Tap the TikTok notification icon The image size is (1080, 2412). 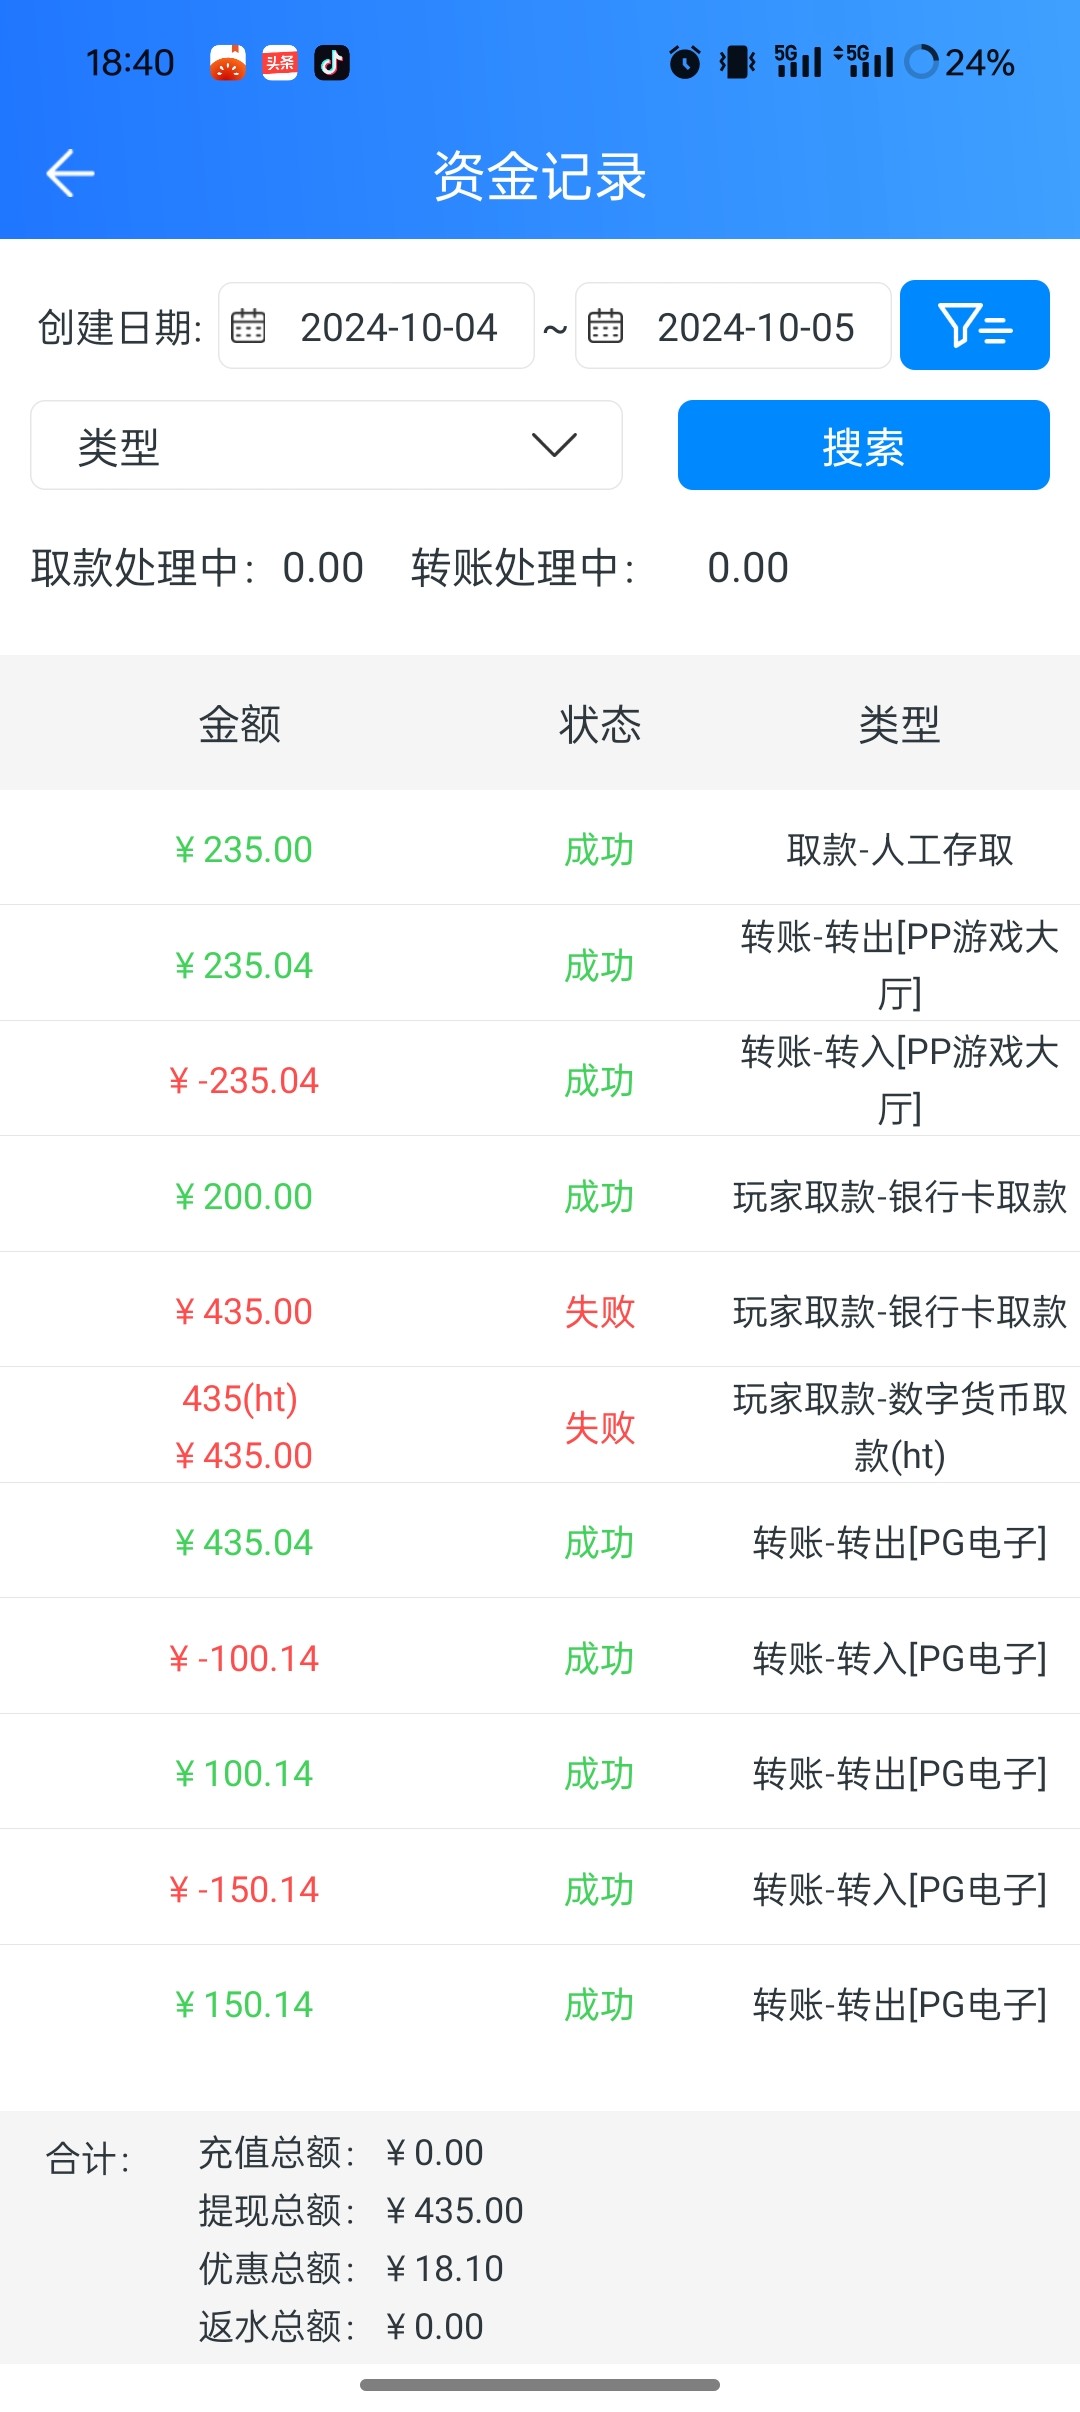coord(332,63)
